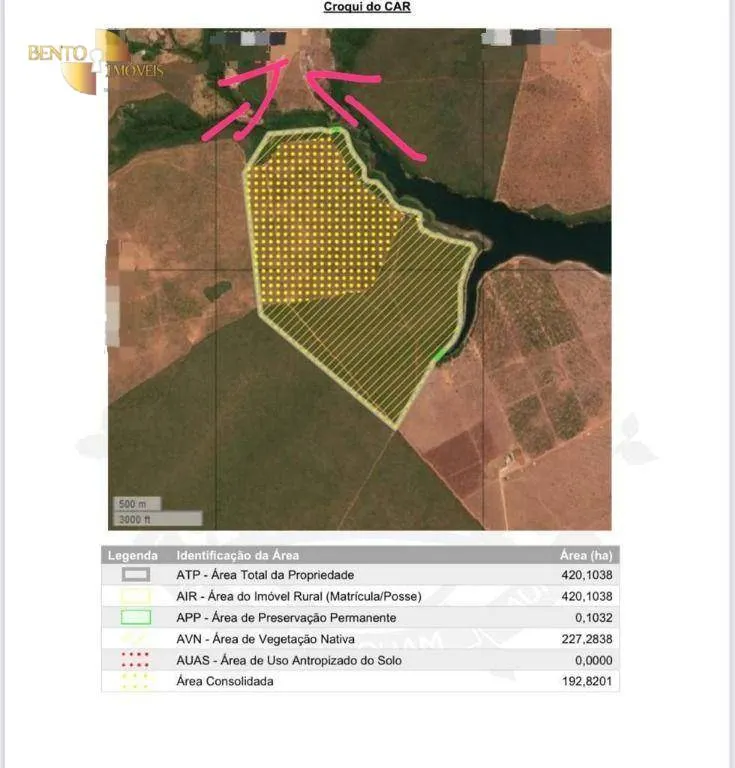735x768 pixels.
Task: Click the AUAS red dots legend symbol
Action: 136,660
